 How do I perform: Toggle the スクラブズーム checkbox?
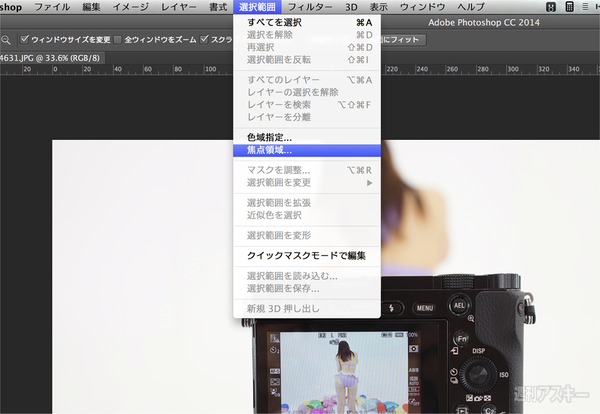click(204, 40)
